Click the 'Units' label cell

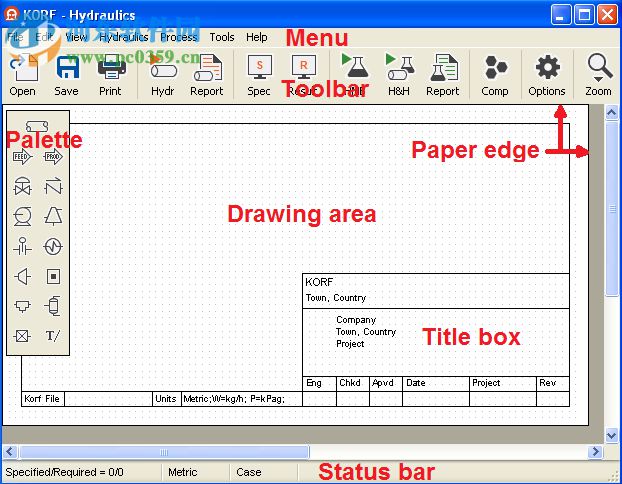click(165, 399)
